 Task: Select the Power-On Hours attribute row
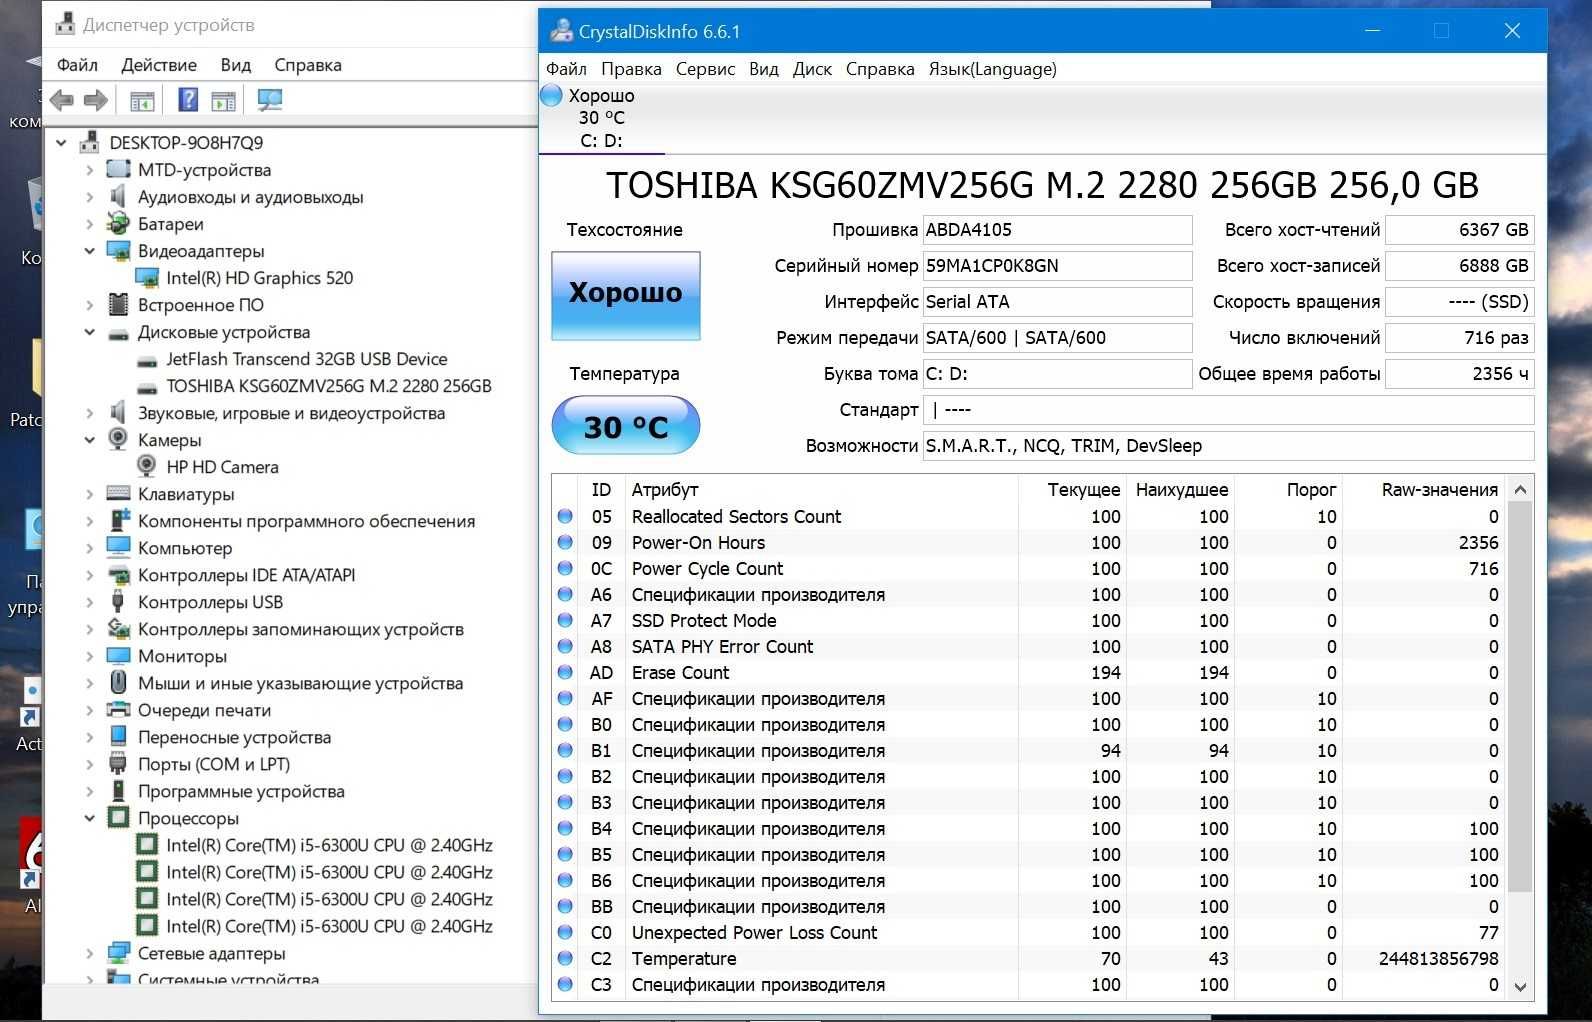click(x=1030, y=543)
